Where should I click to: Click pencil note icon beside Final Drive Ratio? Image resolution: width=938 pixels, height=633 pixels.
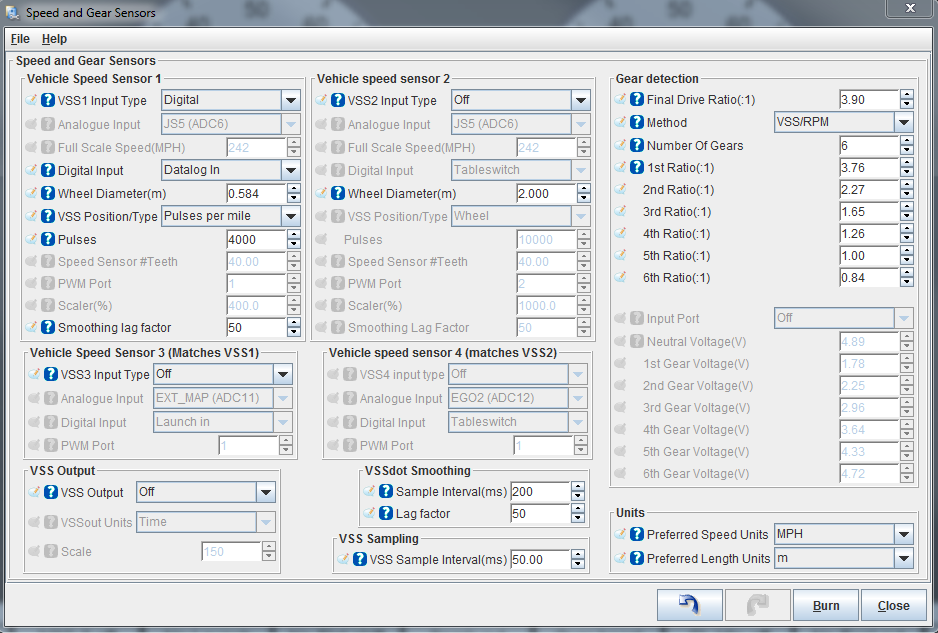621,99
